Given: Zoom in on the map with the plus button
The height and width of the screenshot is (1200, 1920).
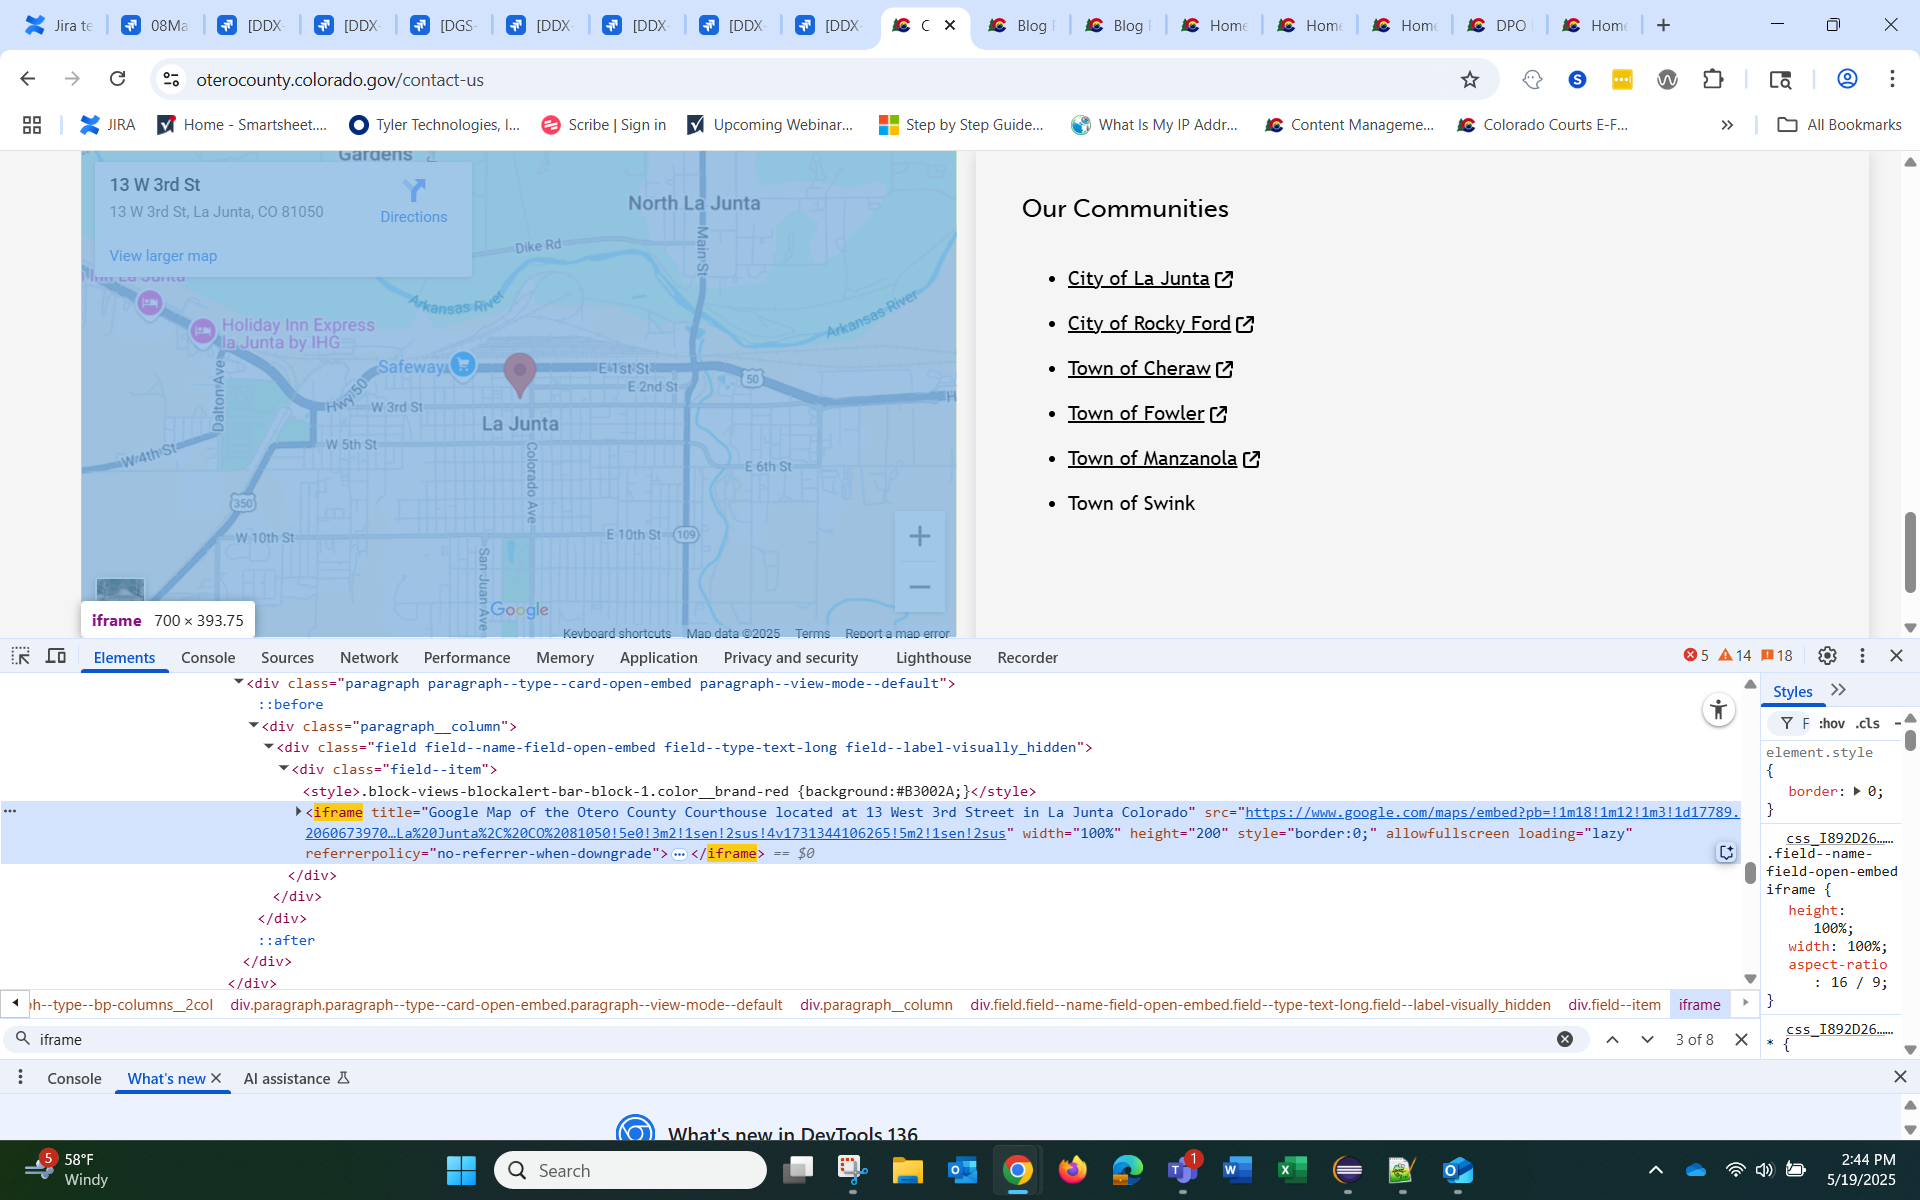Looking at the screenshot, I should (x=920, y=536).
